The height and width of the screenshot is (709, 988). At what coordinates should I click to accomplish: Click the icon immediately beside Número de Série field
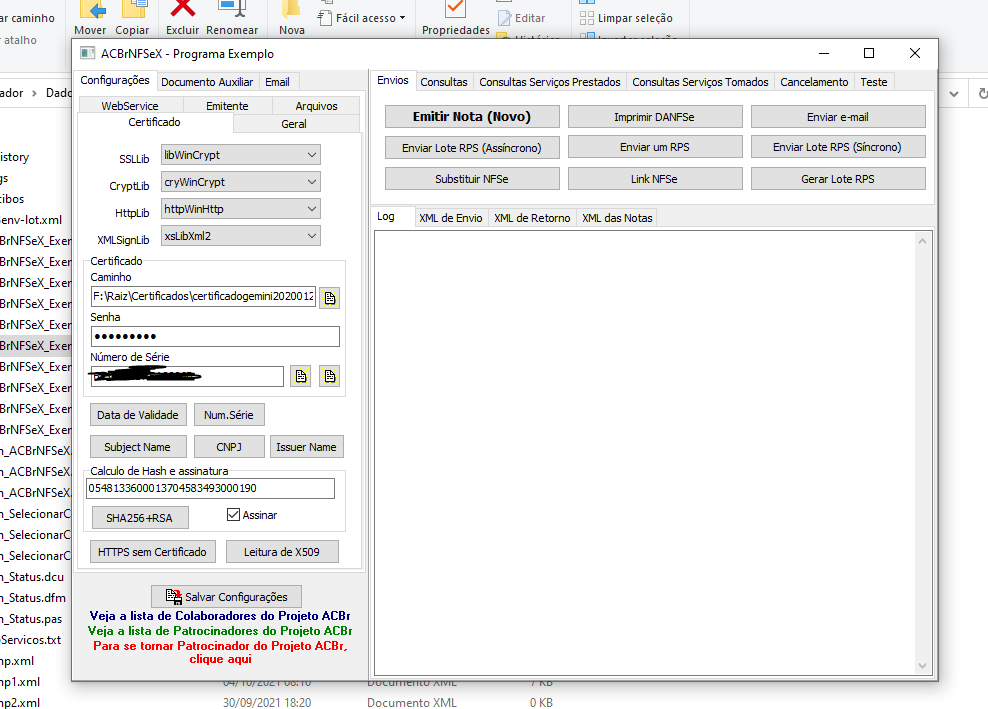click(x=301, y=376)
